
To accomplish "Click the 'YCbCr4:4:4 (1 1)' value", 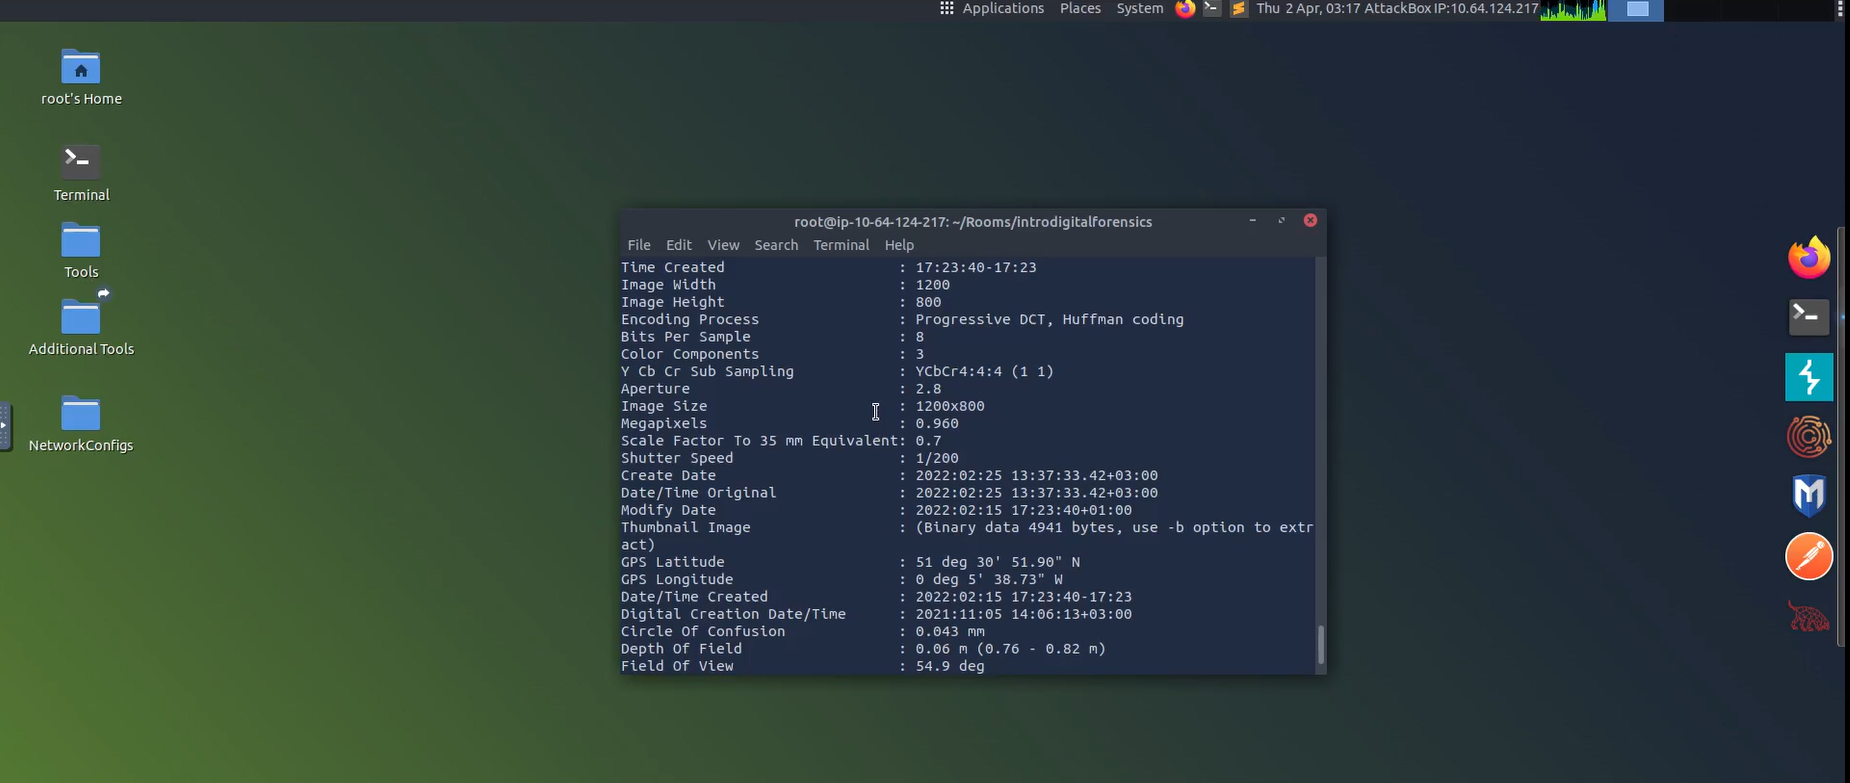I will tap(985, 372).
